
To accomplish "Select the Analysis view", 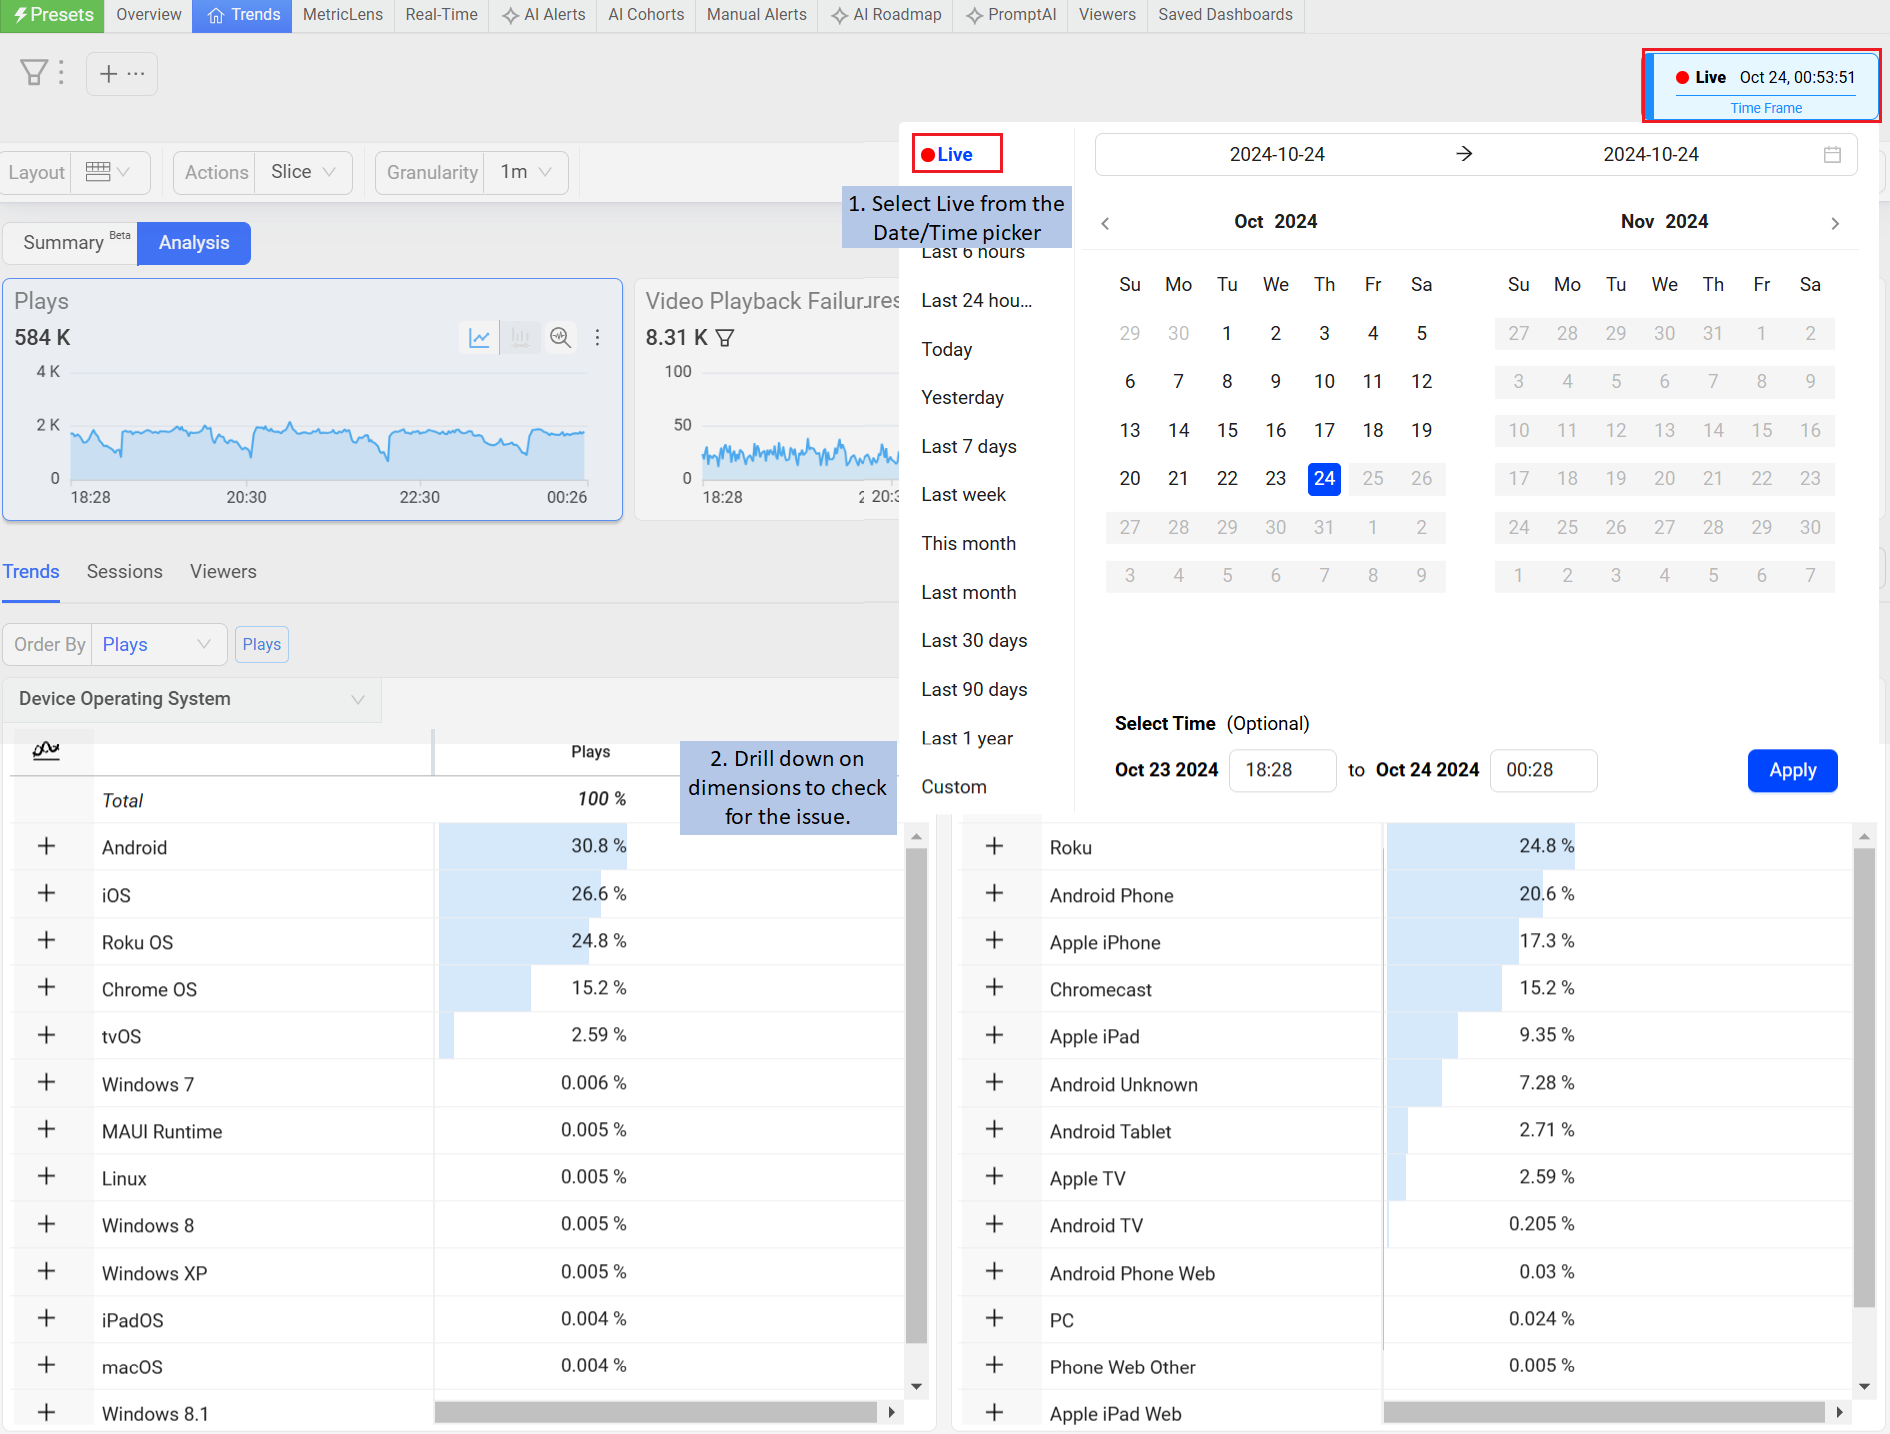I will [x=194, y=243].
